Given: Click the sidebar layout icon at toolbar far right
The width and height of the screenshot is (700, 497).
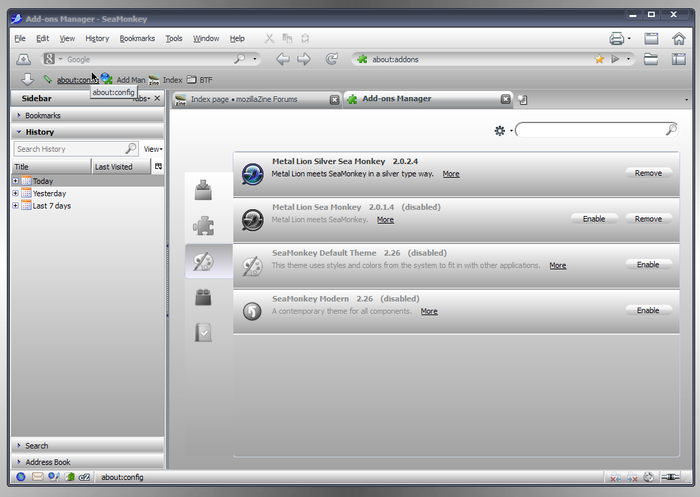Looking at the screenshot, I should click(x=679, y=59).
